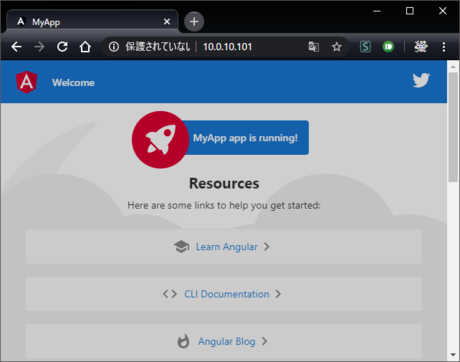This screenshot has height=362, width=460.
Task: Click chevron next to Angular Blog
Action: [x=264, y=341]
